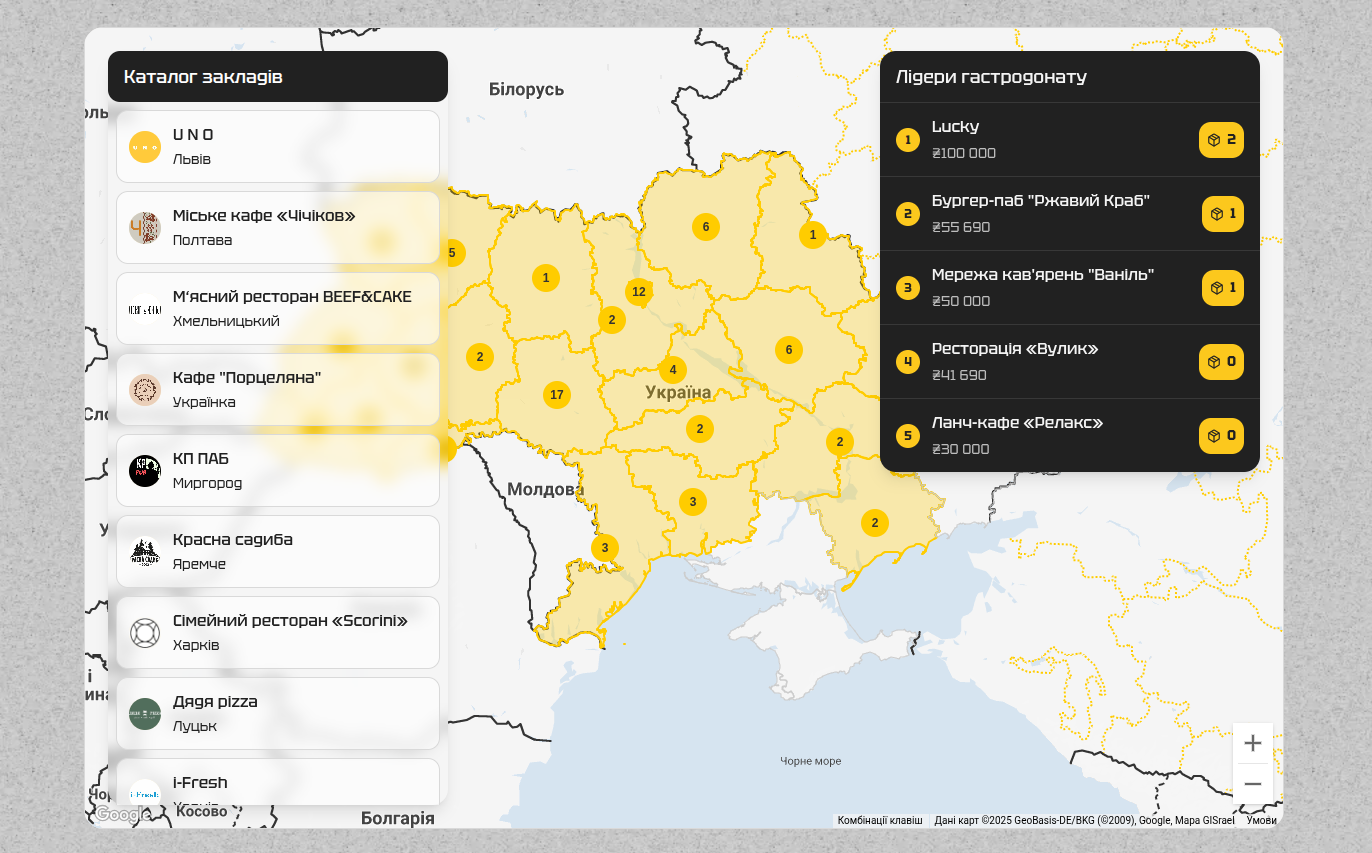The image size is (1372, 853).
Task: Click the box badge for Ресторація «Вулик»
Action: coord(1221,362)
